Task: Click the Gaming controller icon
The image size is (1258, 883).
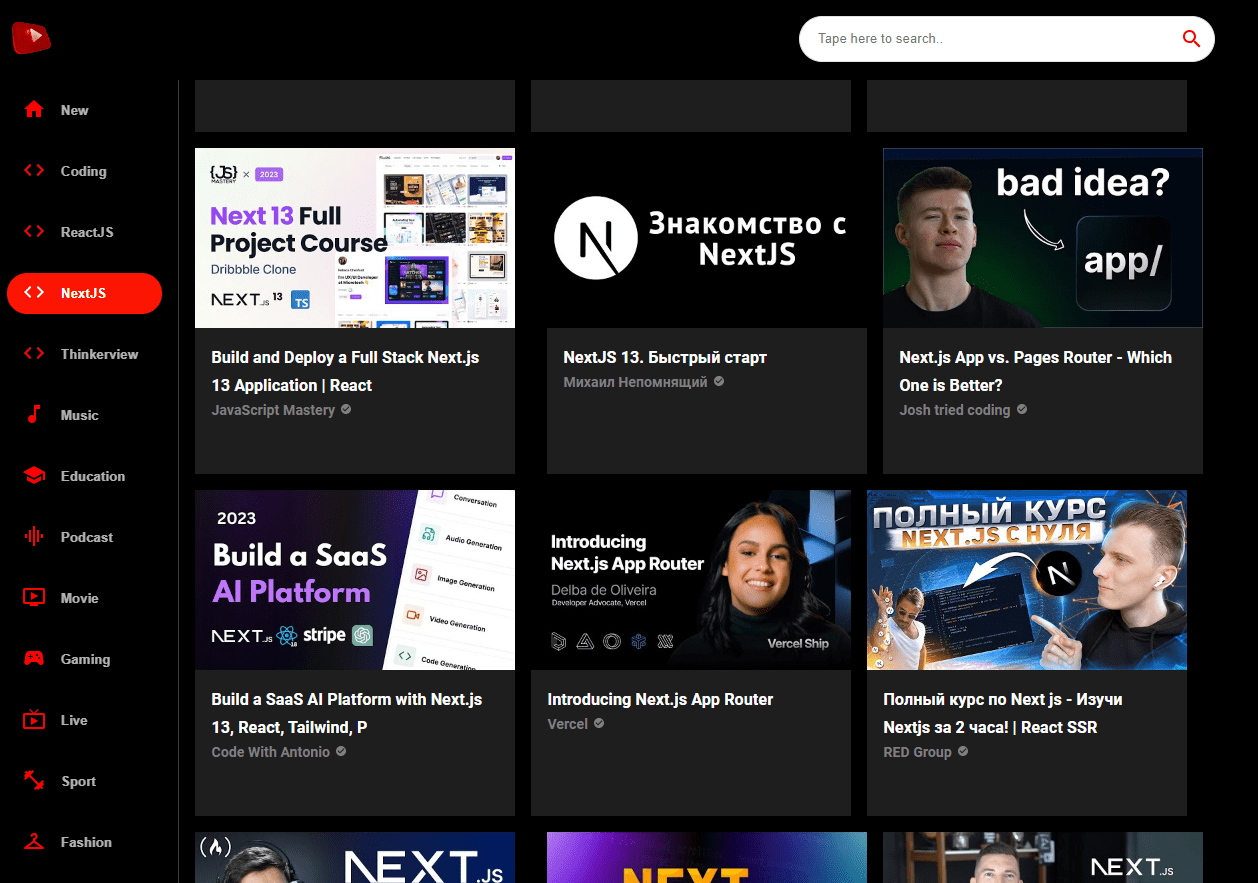Action: coord(34,659)
